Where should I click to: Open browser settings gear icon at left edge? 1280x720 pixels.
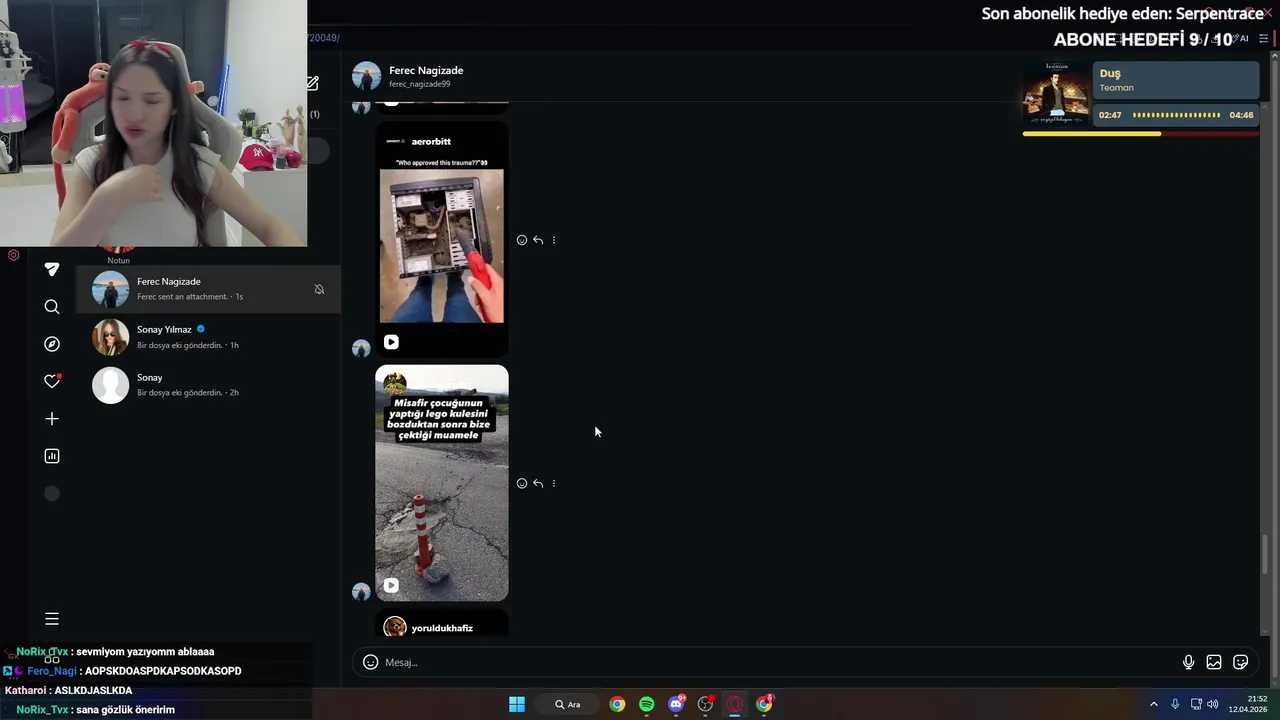13,255
